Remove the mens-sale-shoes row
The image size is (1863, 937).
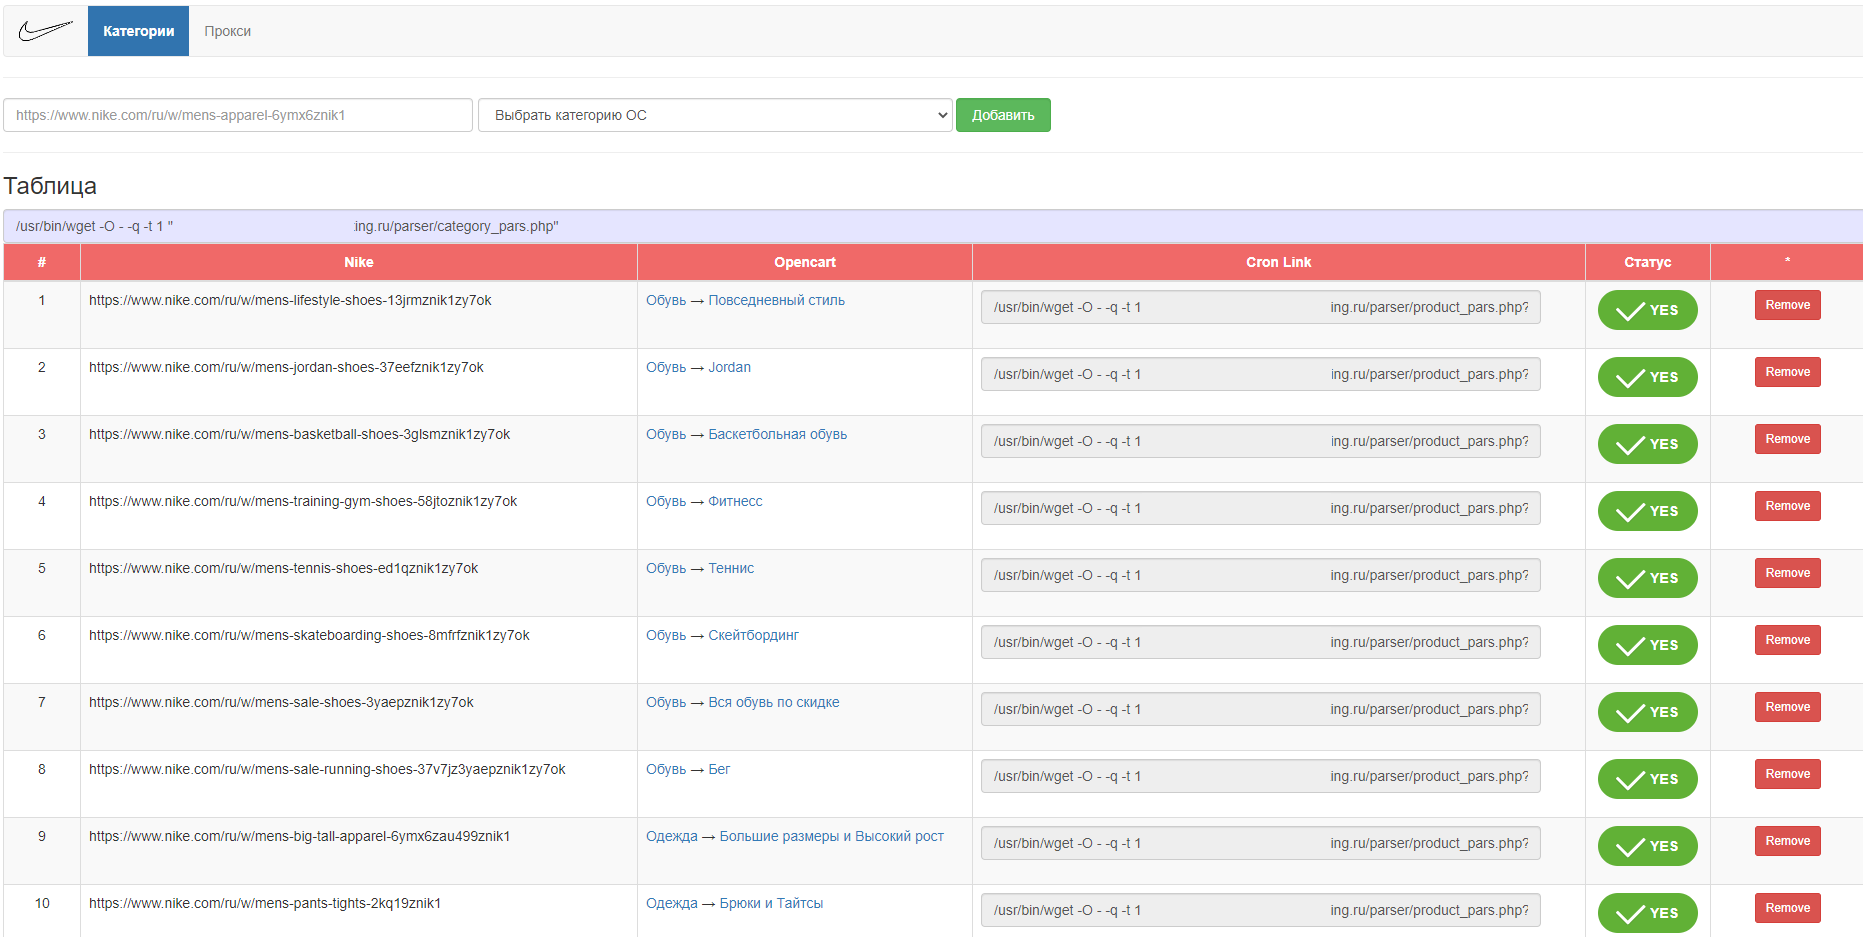(x=1787, y=707)
